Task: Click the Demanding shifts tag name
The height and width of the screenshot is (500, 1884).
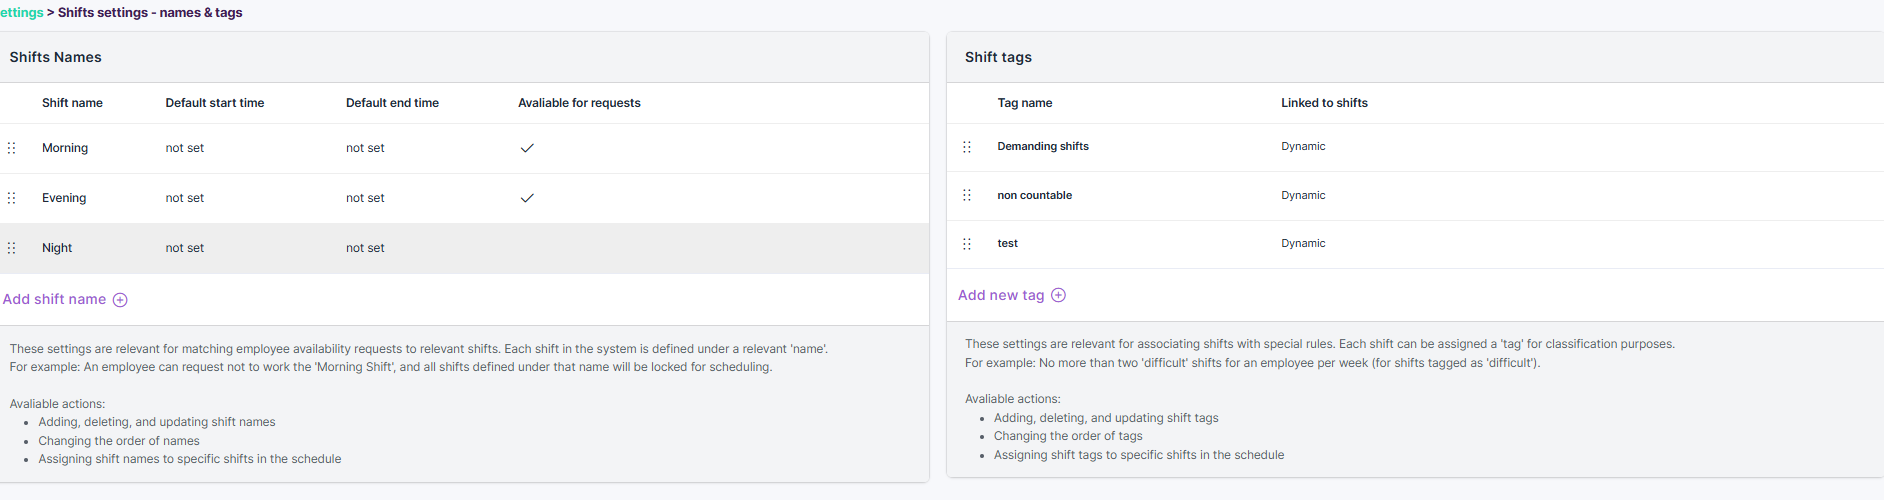Action: (x=1043, y=146)
